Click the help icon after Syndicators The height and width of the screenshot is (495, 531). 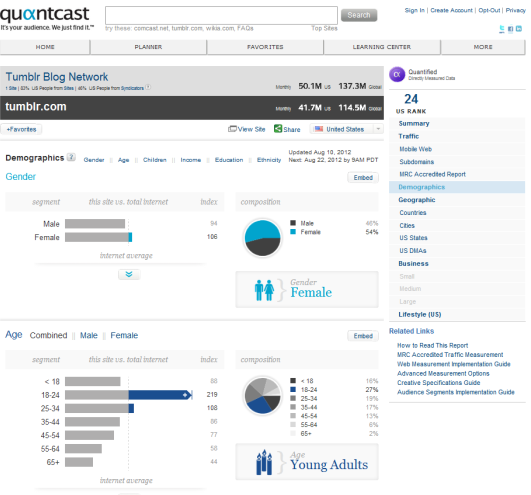coord(148,87)
